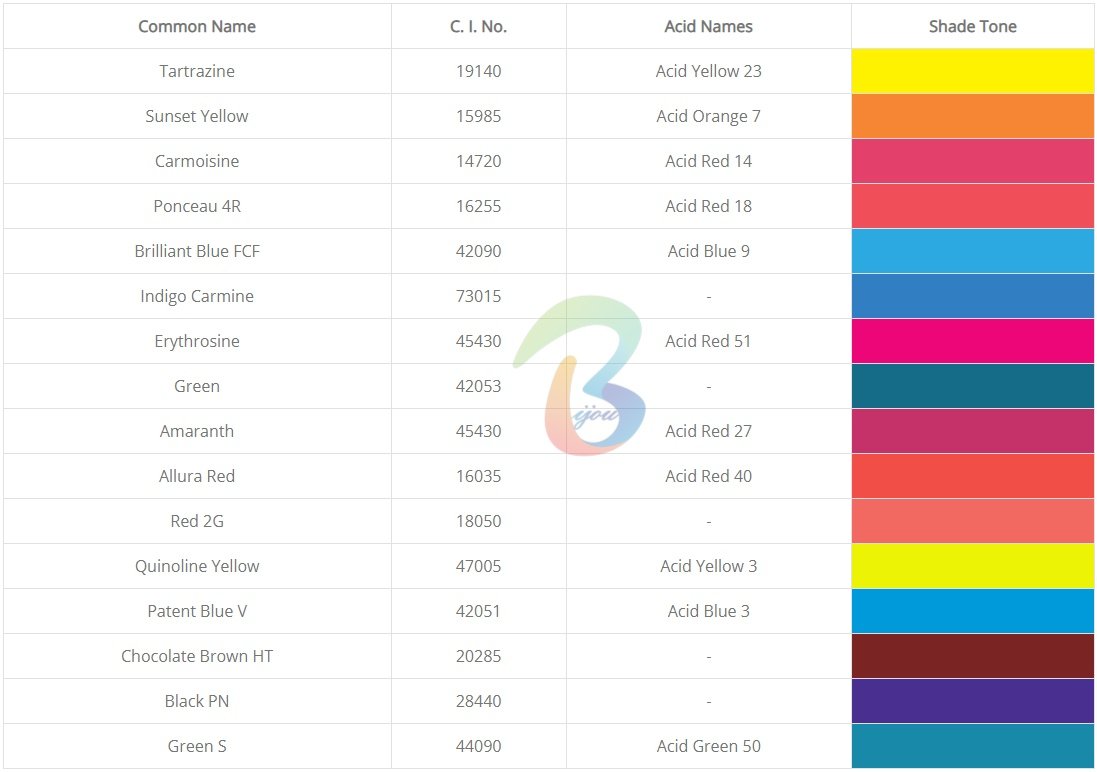Select the C.I. number 44090
This screenshot has height=772, width=1097.
pos(479,746)
